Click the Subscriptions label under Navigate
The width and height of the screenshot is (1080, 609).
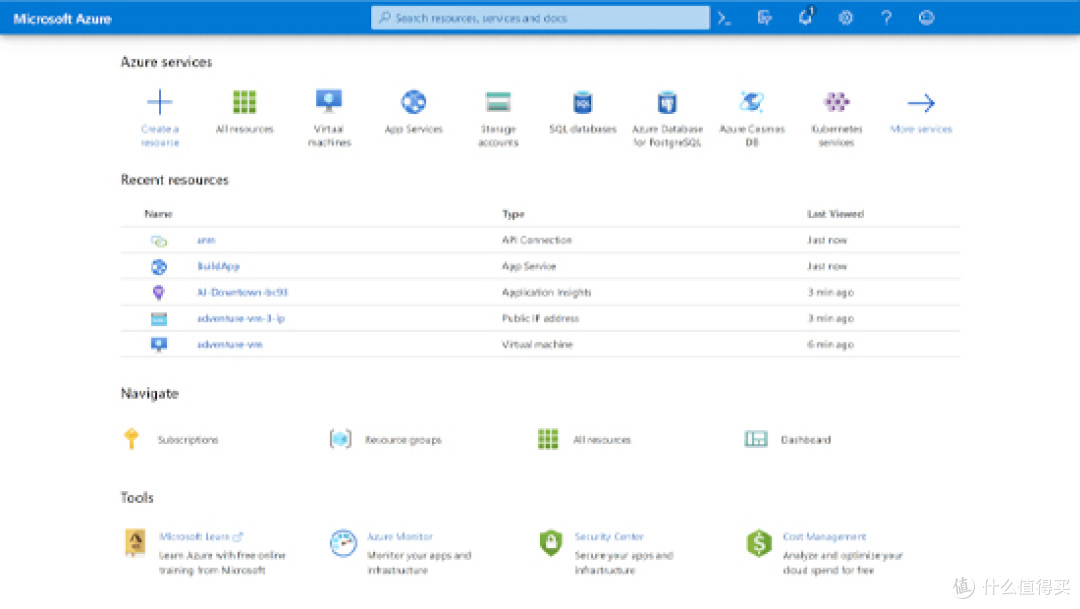coord(187,440)
